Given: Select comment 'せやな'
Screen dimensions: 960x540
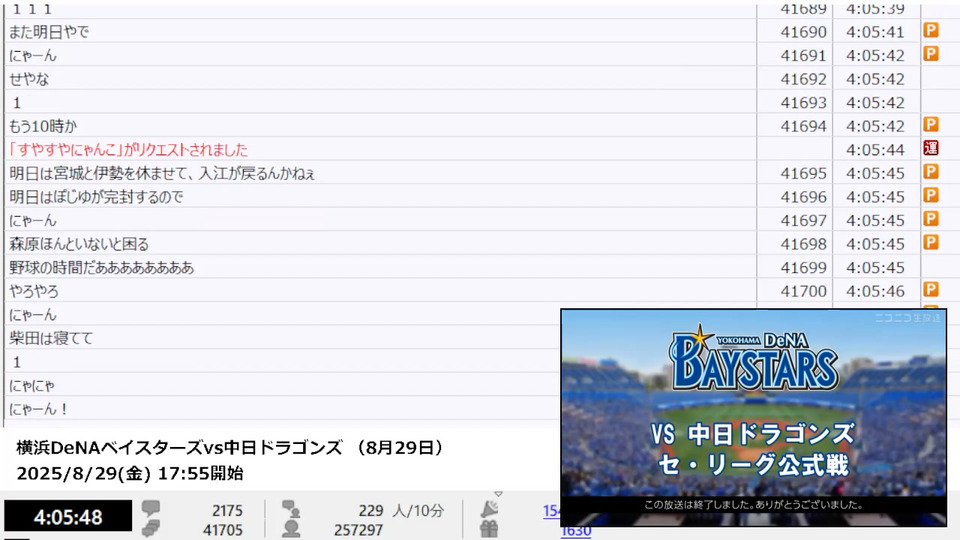Looking at the screenshot, I should pos(29,79).
